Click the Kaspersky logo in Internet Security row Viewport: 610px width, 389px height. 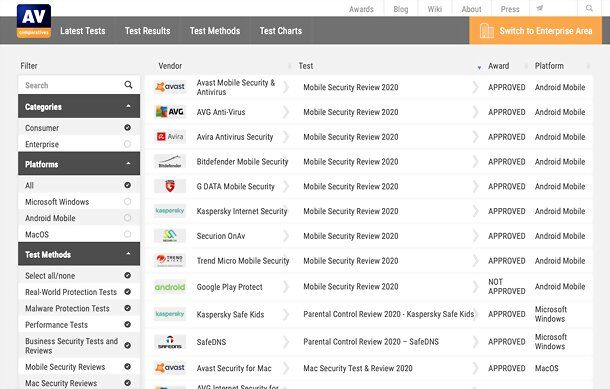tap(170, 211)
